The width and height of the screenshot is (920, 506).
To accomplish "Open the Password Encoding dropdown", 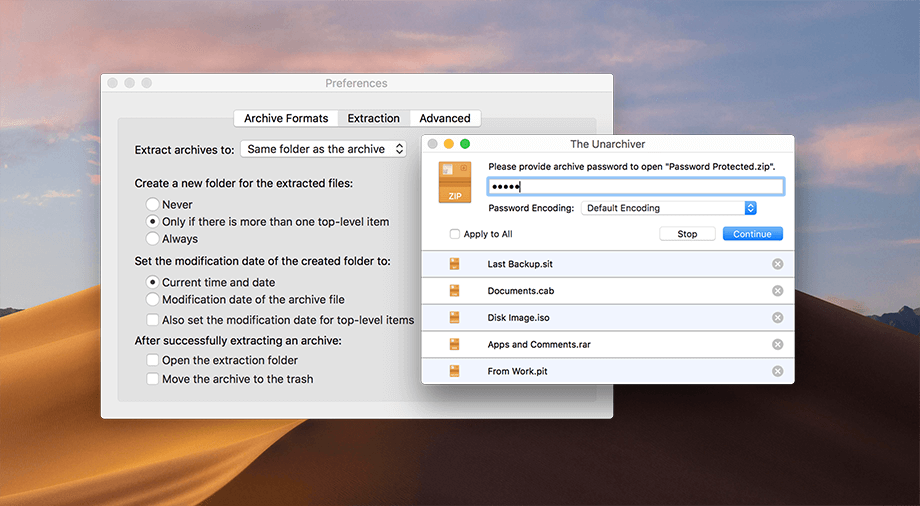I will tap(669, 208).
